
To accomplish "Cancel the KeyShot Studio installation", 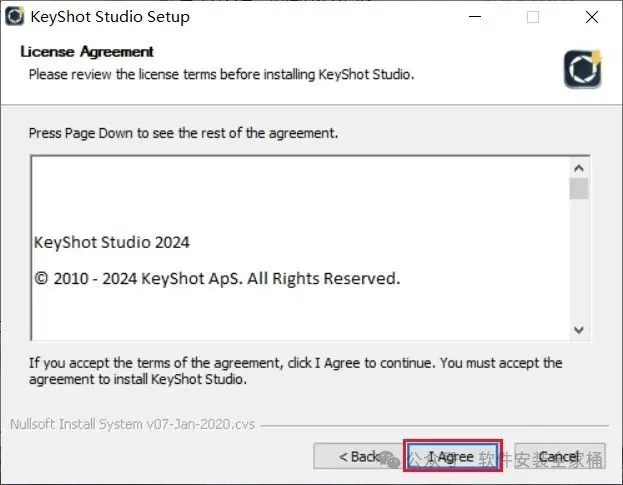I will point(558,457).
